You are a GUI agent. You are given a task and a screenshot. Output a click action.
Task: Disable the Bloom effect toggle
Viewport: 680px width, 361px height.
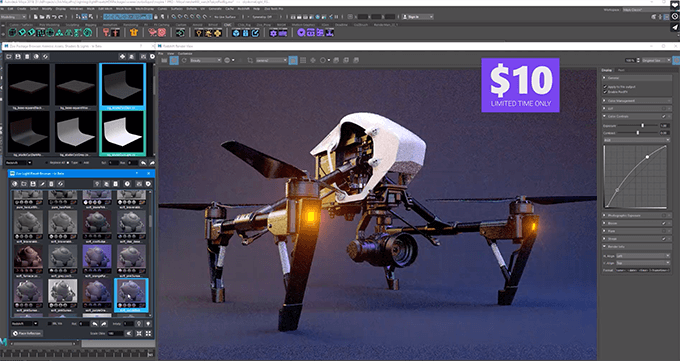pyautogui.click(x=664, y=223)
